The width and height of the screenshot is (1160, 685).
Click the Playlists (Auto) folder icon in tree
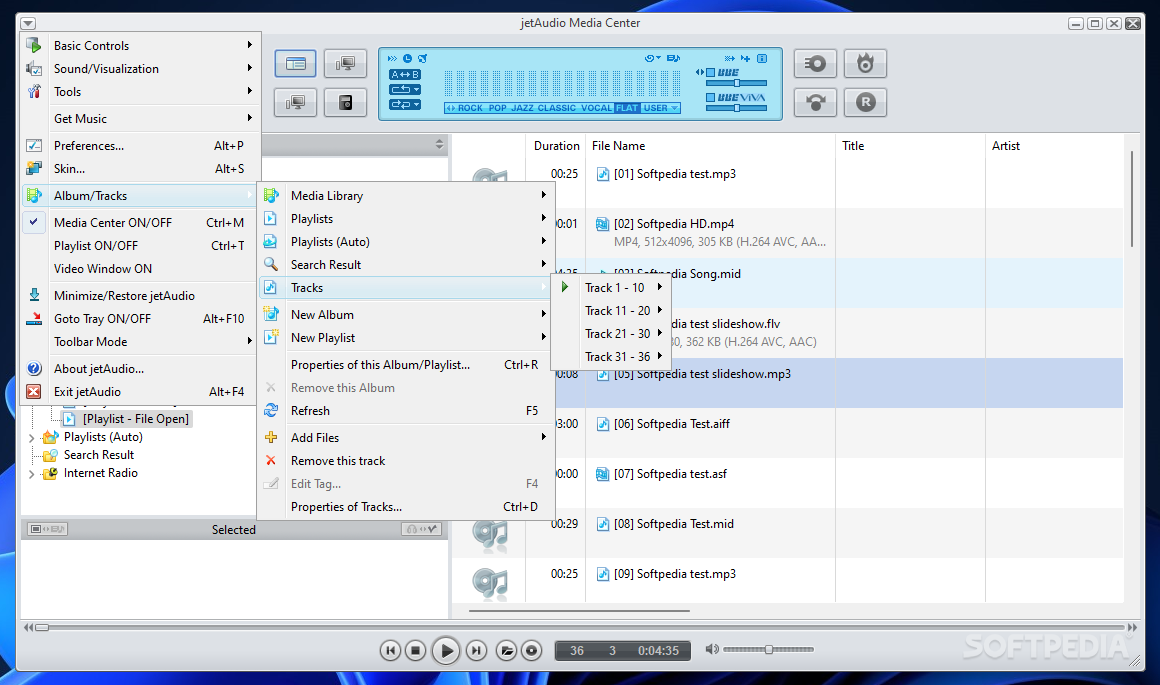click(50, 437)
